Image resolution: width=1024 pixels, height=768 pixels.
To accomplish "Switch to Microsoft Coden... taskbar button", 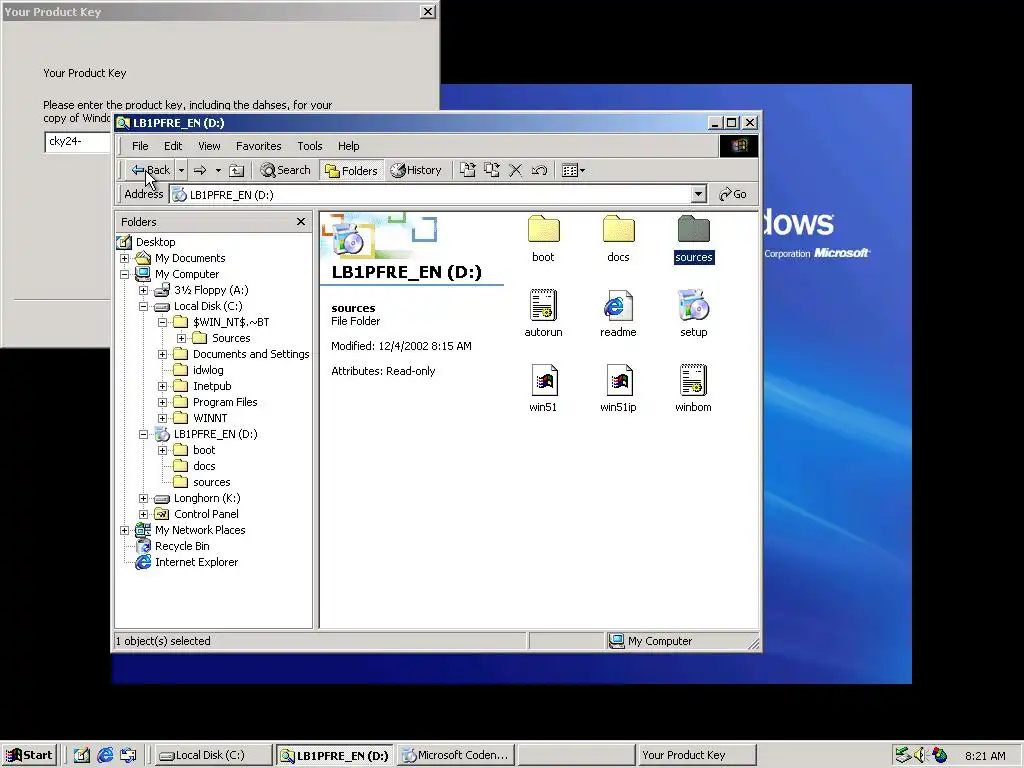I will 456,756.
